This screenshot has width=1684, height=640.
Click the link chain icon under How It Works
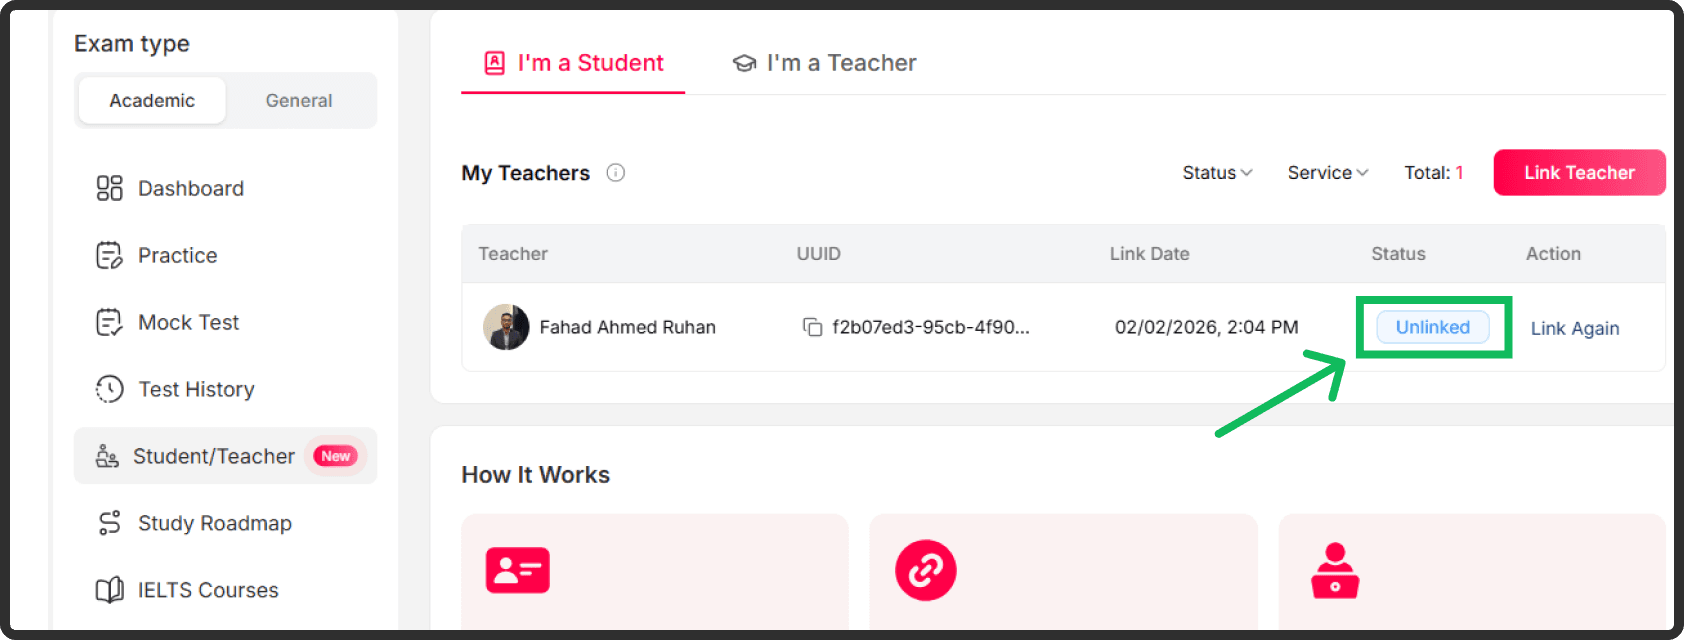[925, 570]
